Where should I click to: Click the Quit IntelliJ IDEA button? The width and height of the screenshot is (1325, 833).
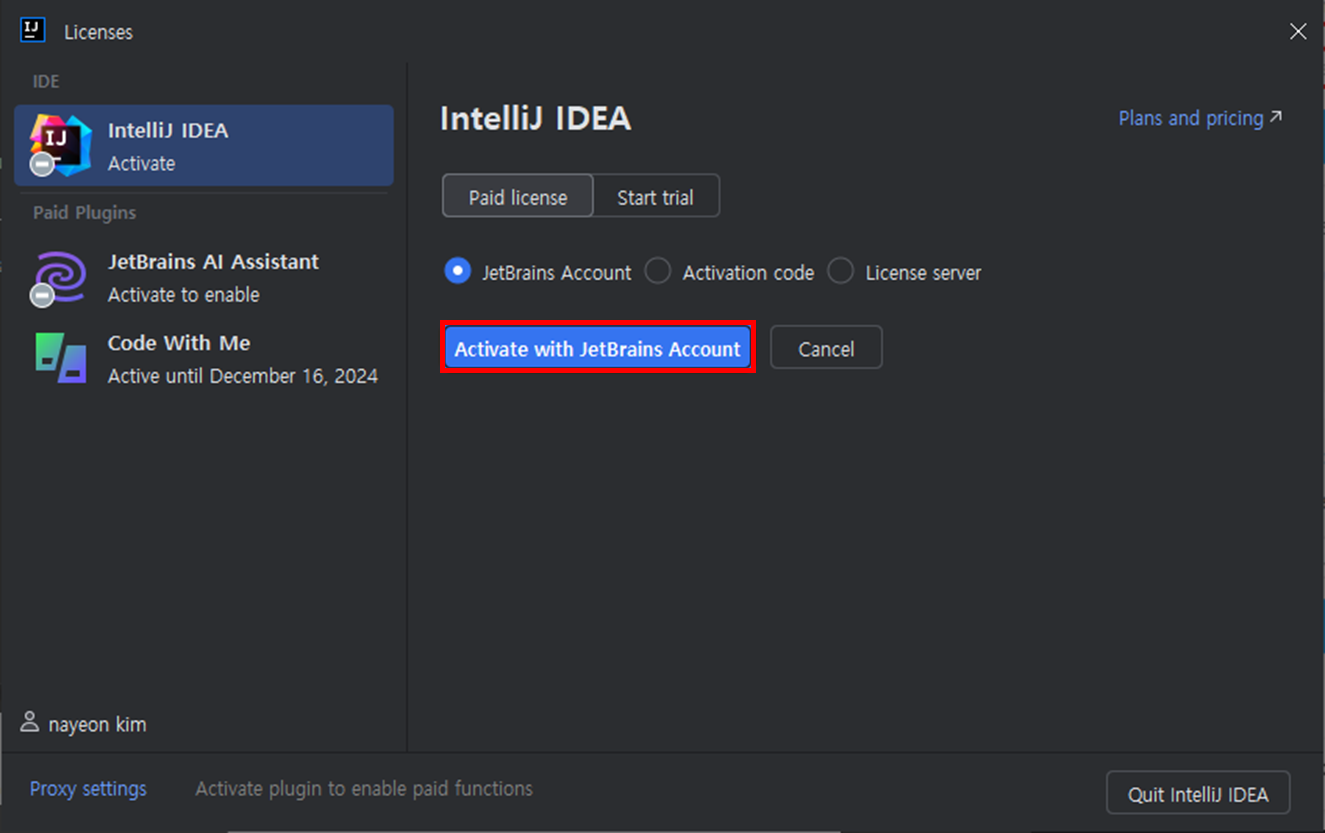1198,794
